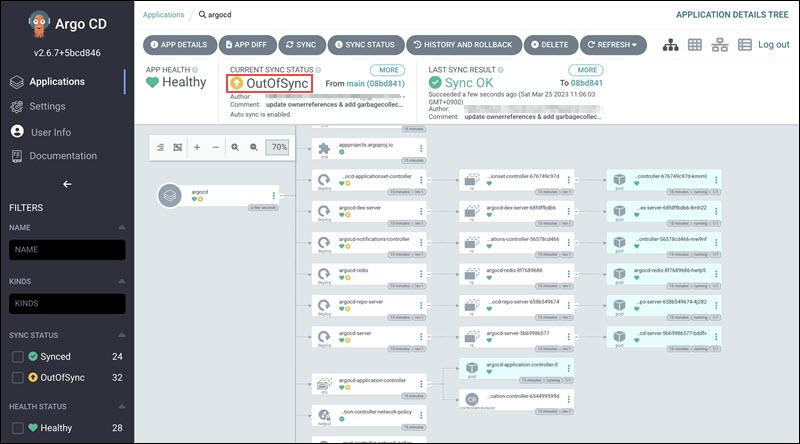Click the argocd-notifications-controller deploy icon

point(324,242)
